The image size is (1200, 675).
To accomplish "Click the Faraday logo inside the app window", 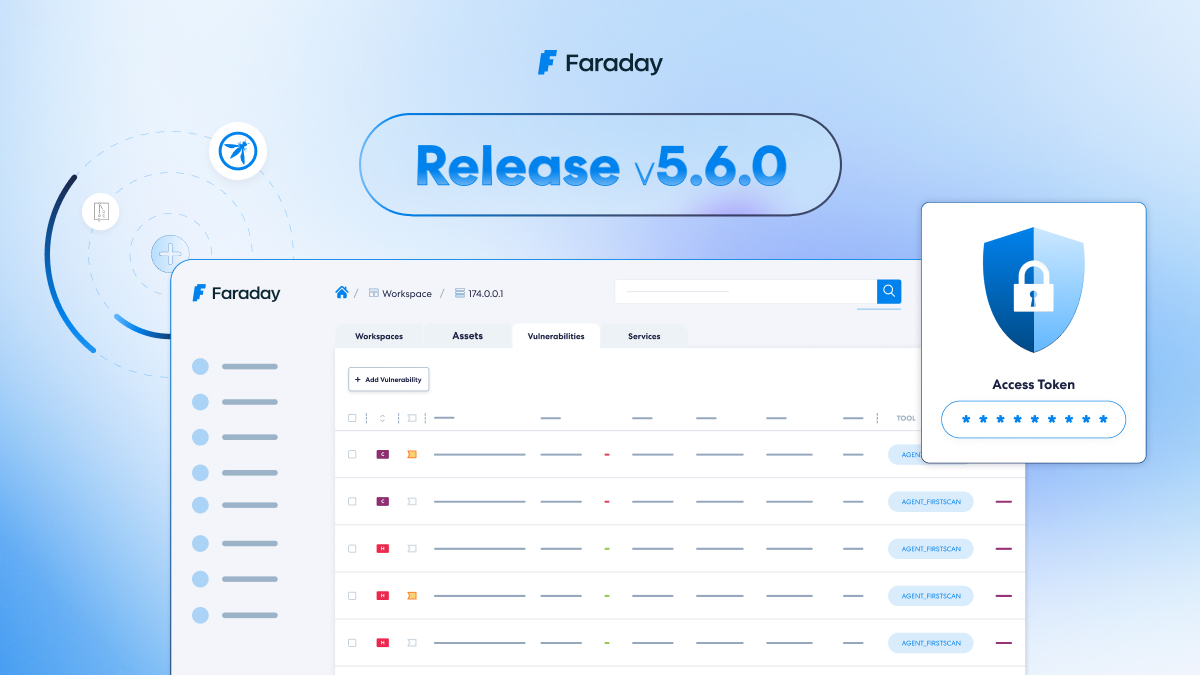I will click(236, 293).
